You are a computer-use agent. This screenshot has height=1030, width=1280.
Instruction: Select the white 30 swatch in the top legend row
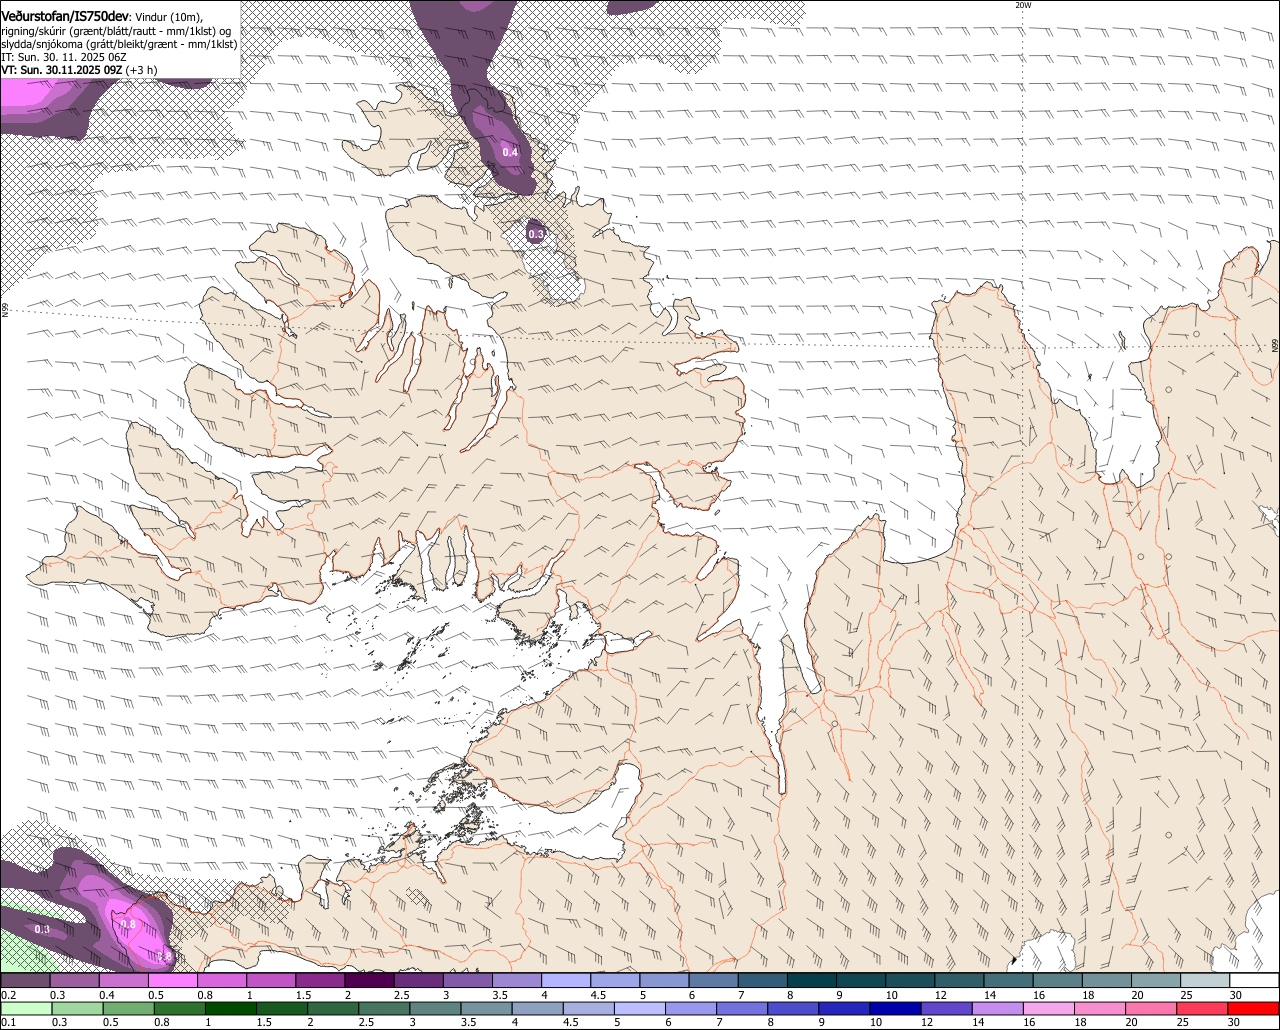tap(1253, 980)
